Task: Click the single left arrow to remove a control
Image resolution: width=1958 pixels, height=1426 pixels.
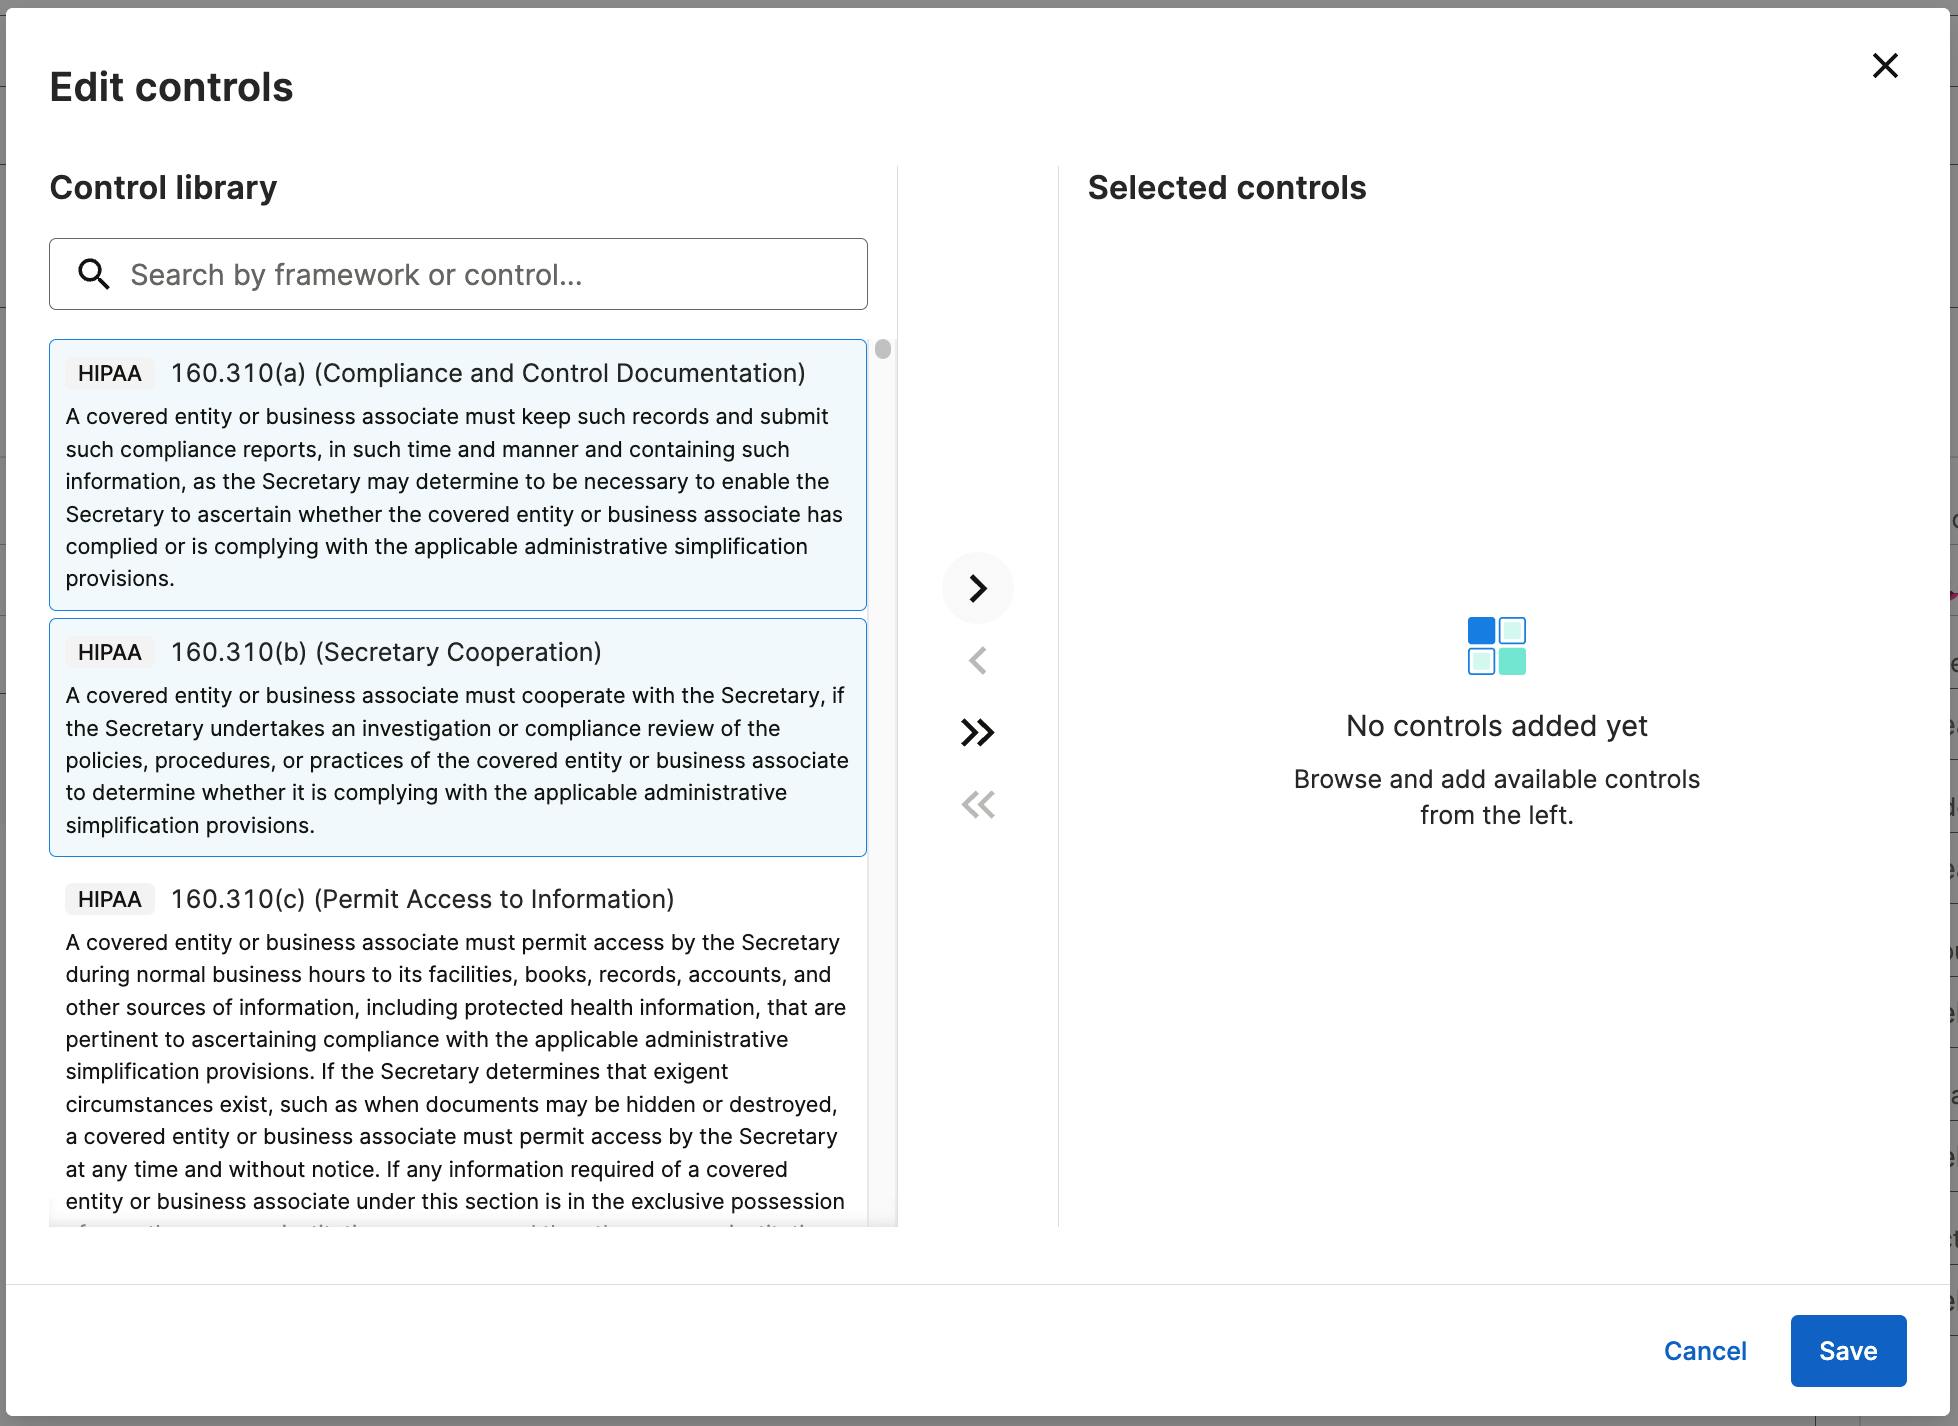Action: point(977,660)
